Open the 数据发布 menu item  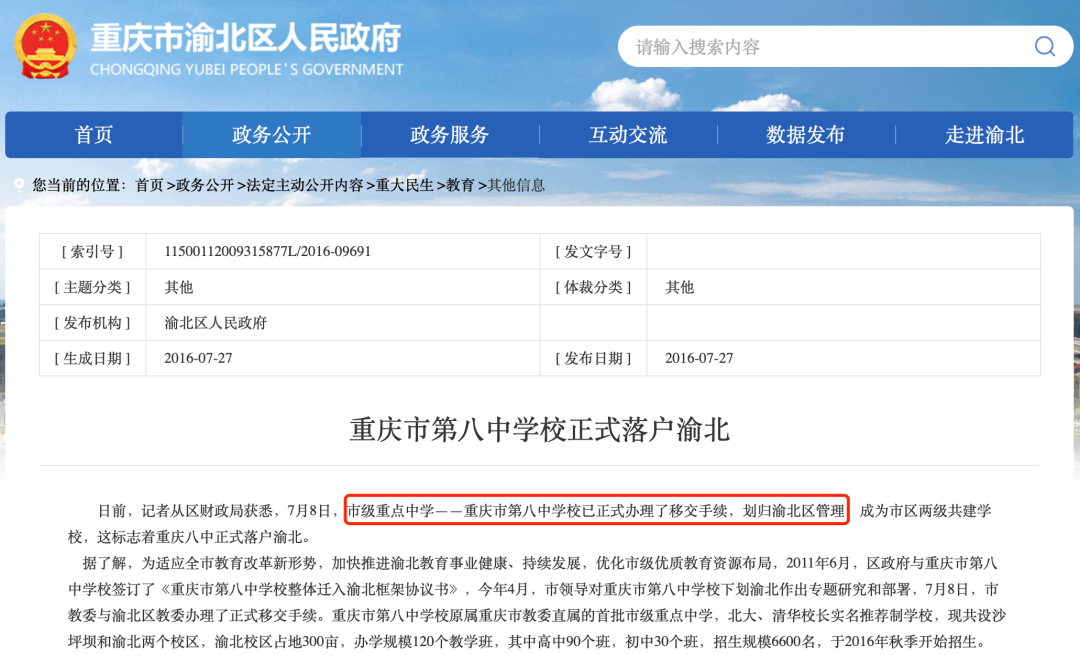pyautogui.click(x=806, y=135)
